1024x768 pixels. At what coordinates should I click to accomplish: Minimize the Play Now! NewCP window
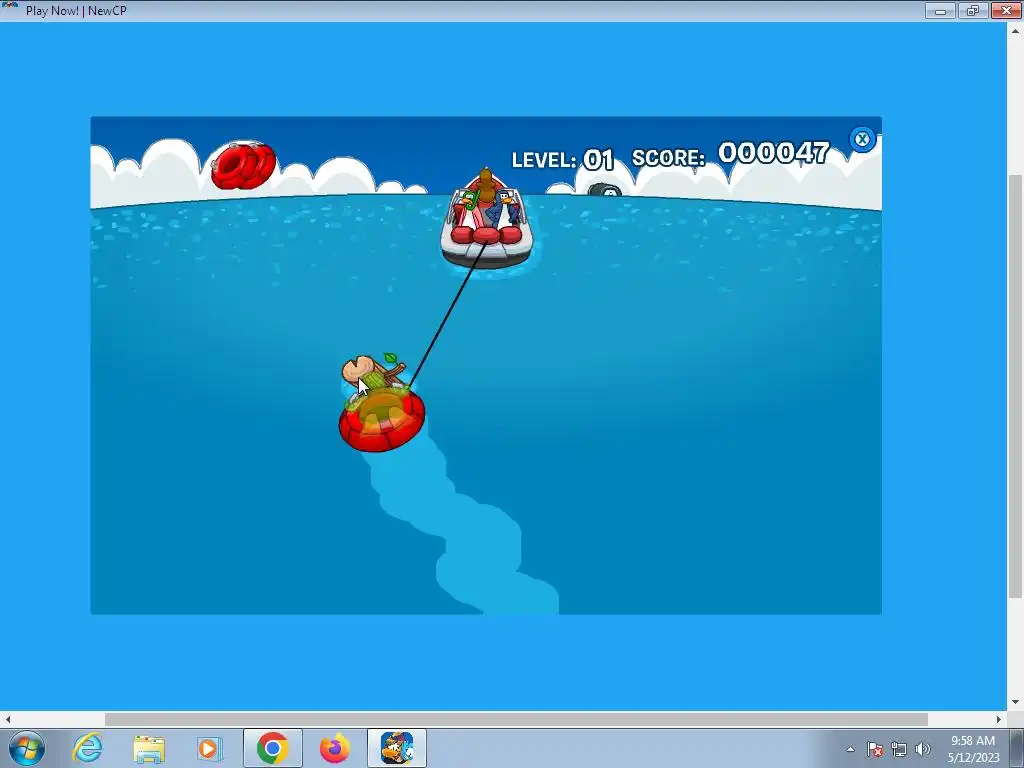[940, 10]
